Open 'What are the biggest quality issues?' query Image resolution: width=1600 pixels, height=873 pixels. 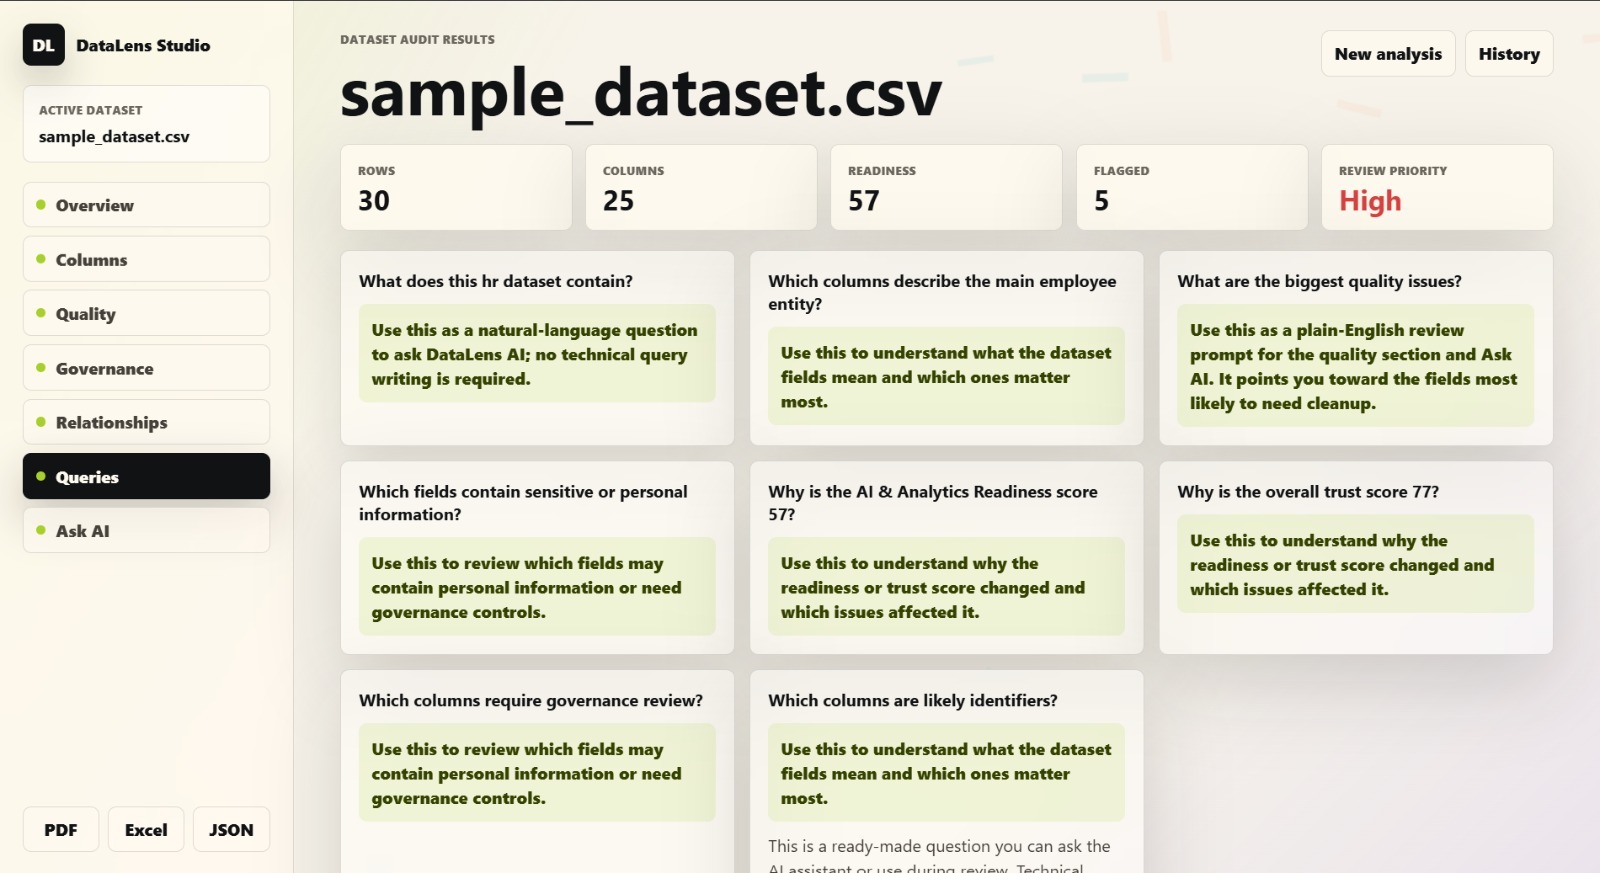[x=1356, y=348]
